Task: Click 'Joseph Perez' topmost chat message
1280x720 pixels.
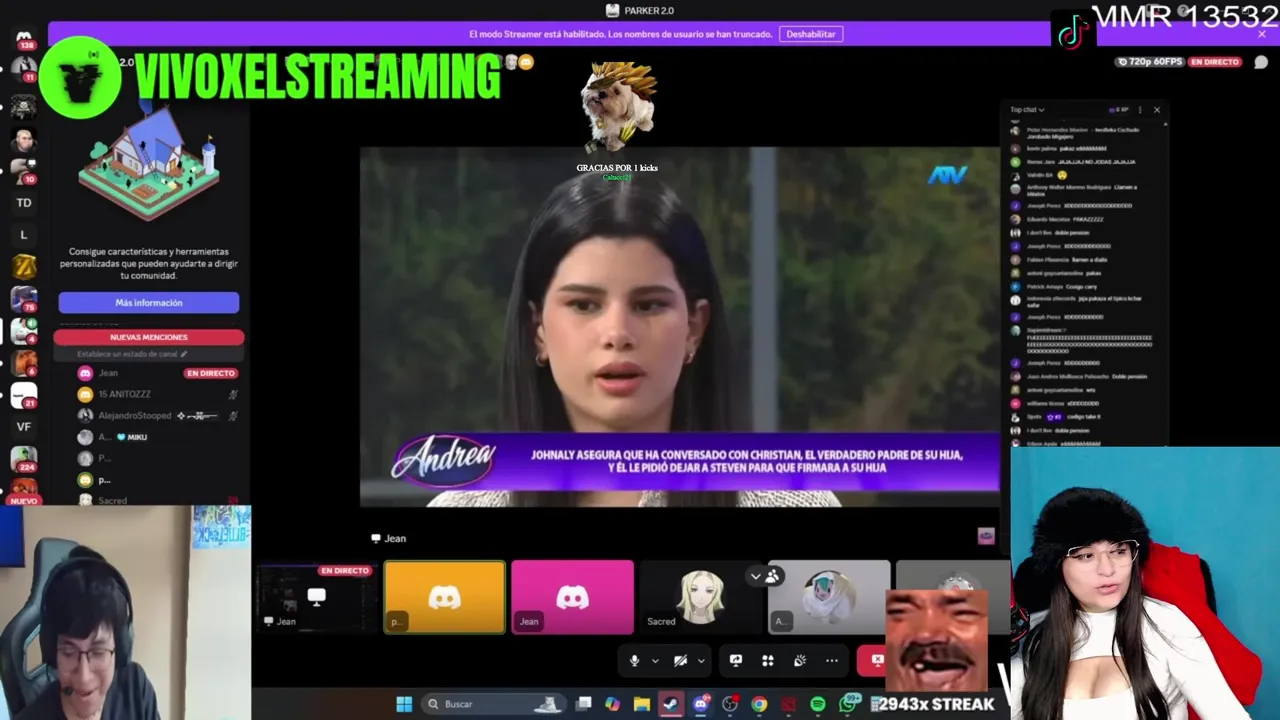Action: (x=1080, y=206)
